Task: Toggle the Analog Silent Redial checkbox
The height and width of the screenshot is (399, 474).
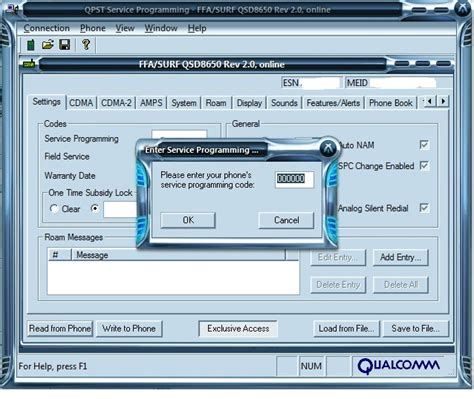Action: tap(424, 208)
